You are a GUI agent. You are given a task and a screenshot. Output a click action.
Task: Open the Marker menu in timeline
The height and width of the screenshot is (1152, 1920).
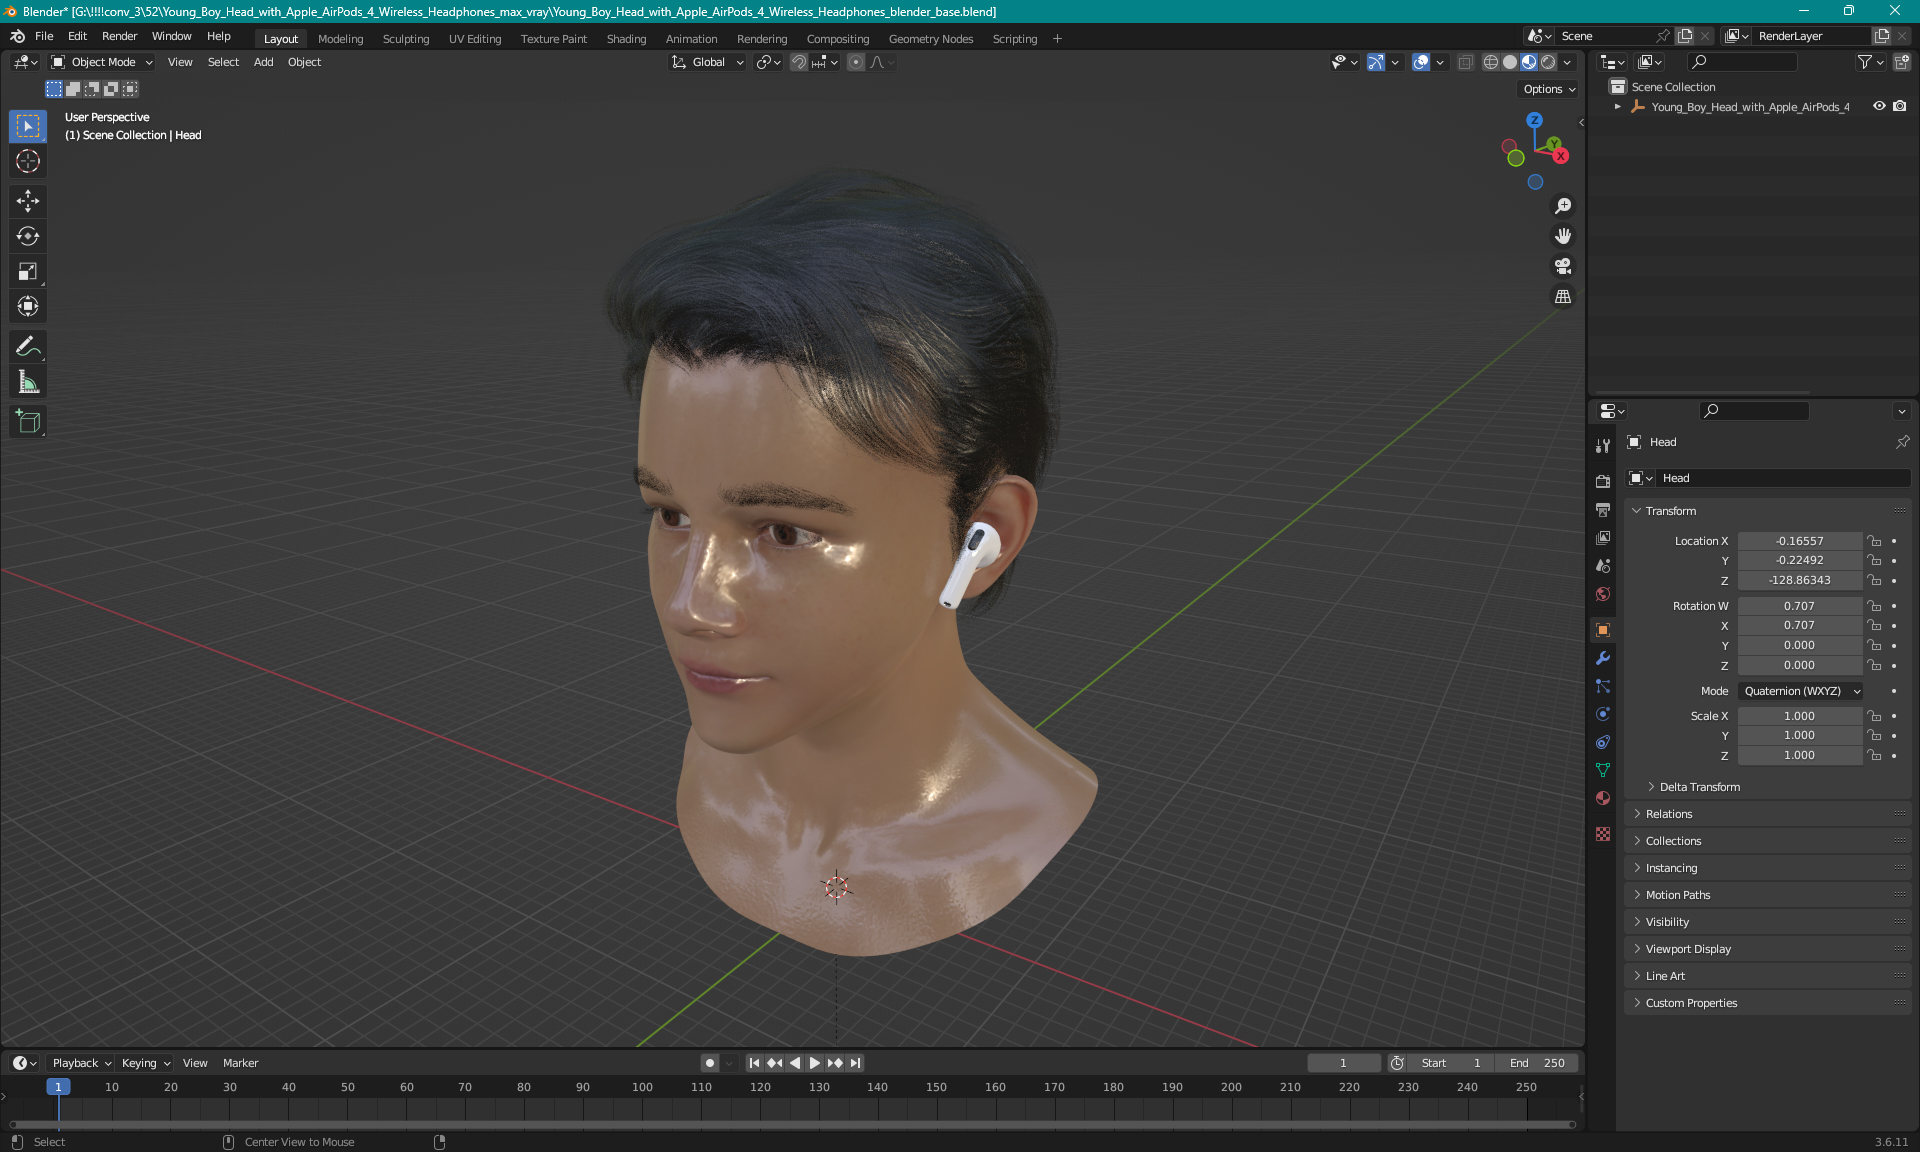click(240, 1063)
